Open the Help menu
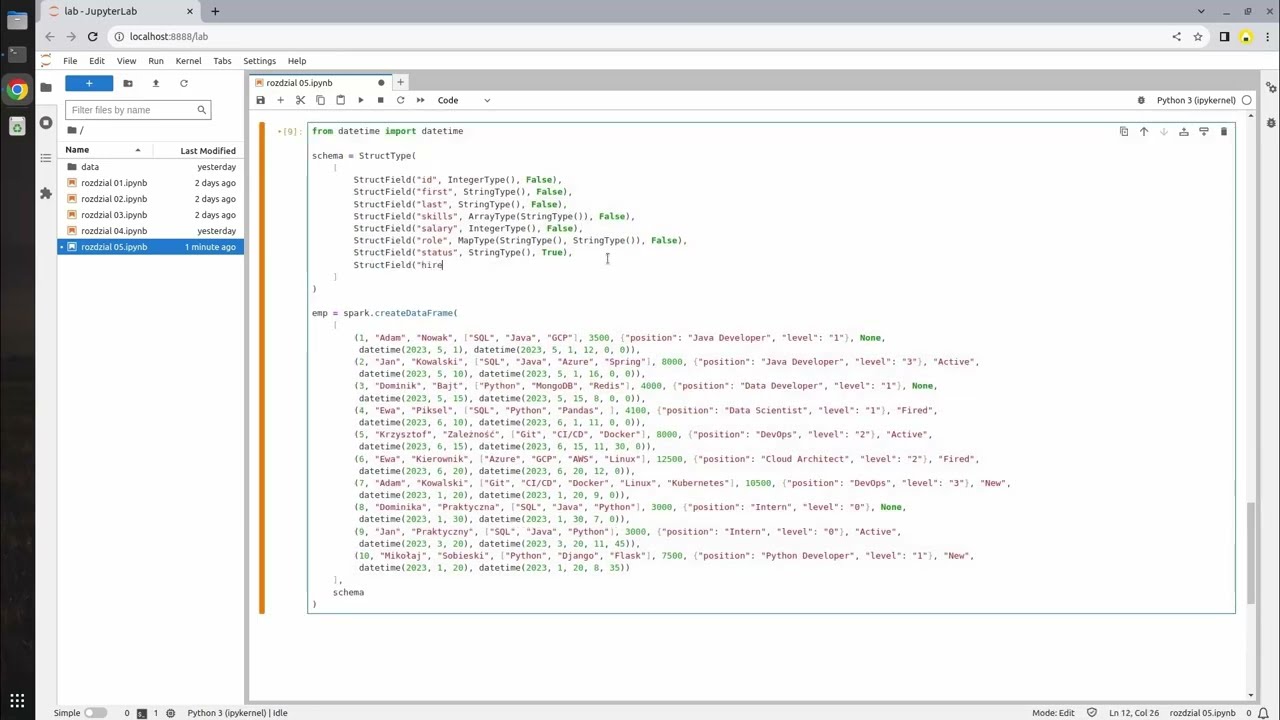The height and width of the screenshot is (720, 1280). (x=297, y=61)
